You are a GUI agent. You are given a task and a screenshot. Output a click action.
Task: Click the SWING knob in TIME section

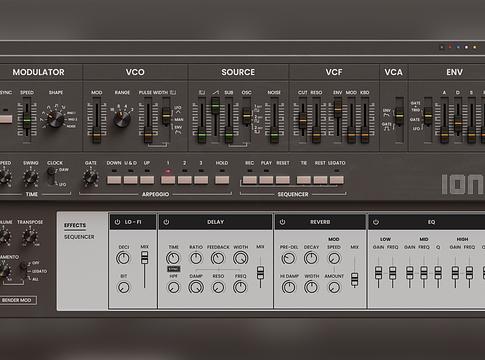pyautogui.click(x=31, y=177)
